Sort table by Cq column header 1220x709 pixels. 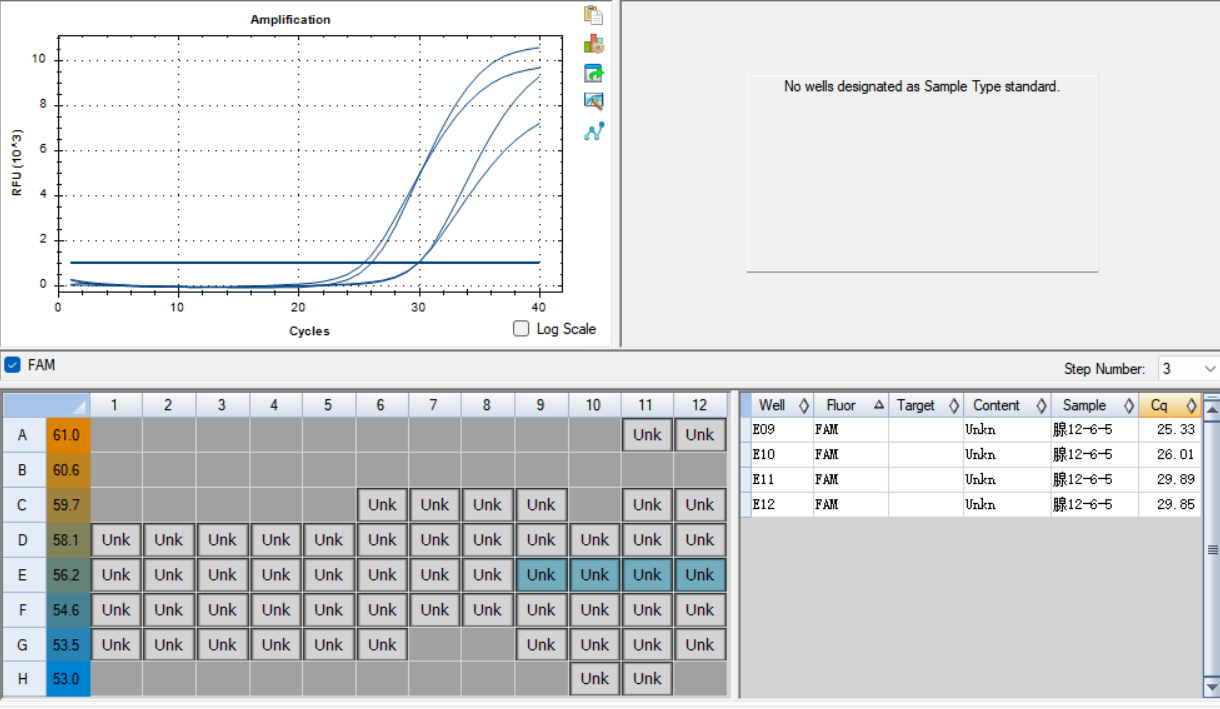pyautogui.click(x=1170, y=405)
